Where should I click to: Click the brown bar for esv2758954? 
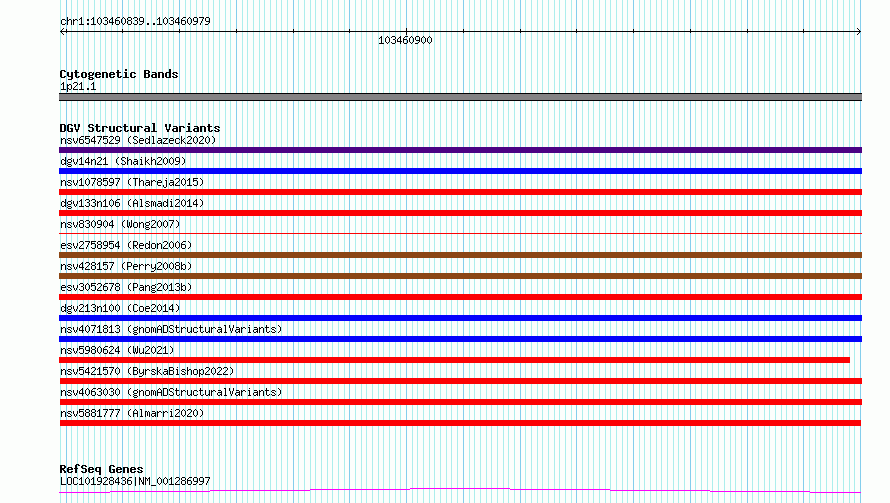(460, 255)
